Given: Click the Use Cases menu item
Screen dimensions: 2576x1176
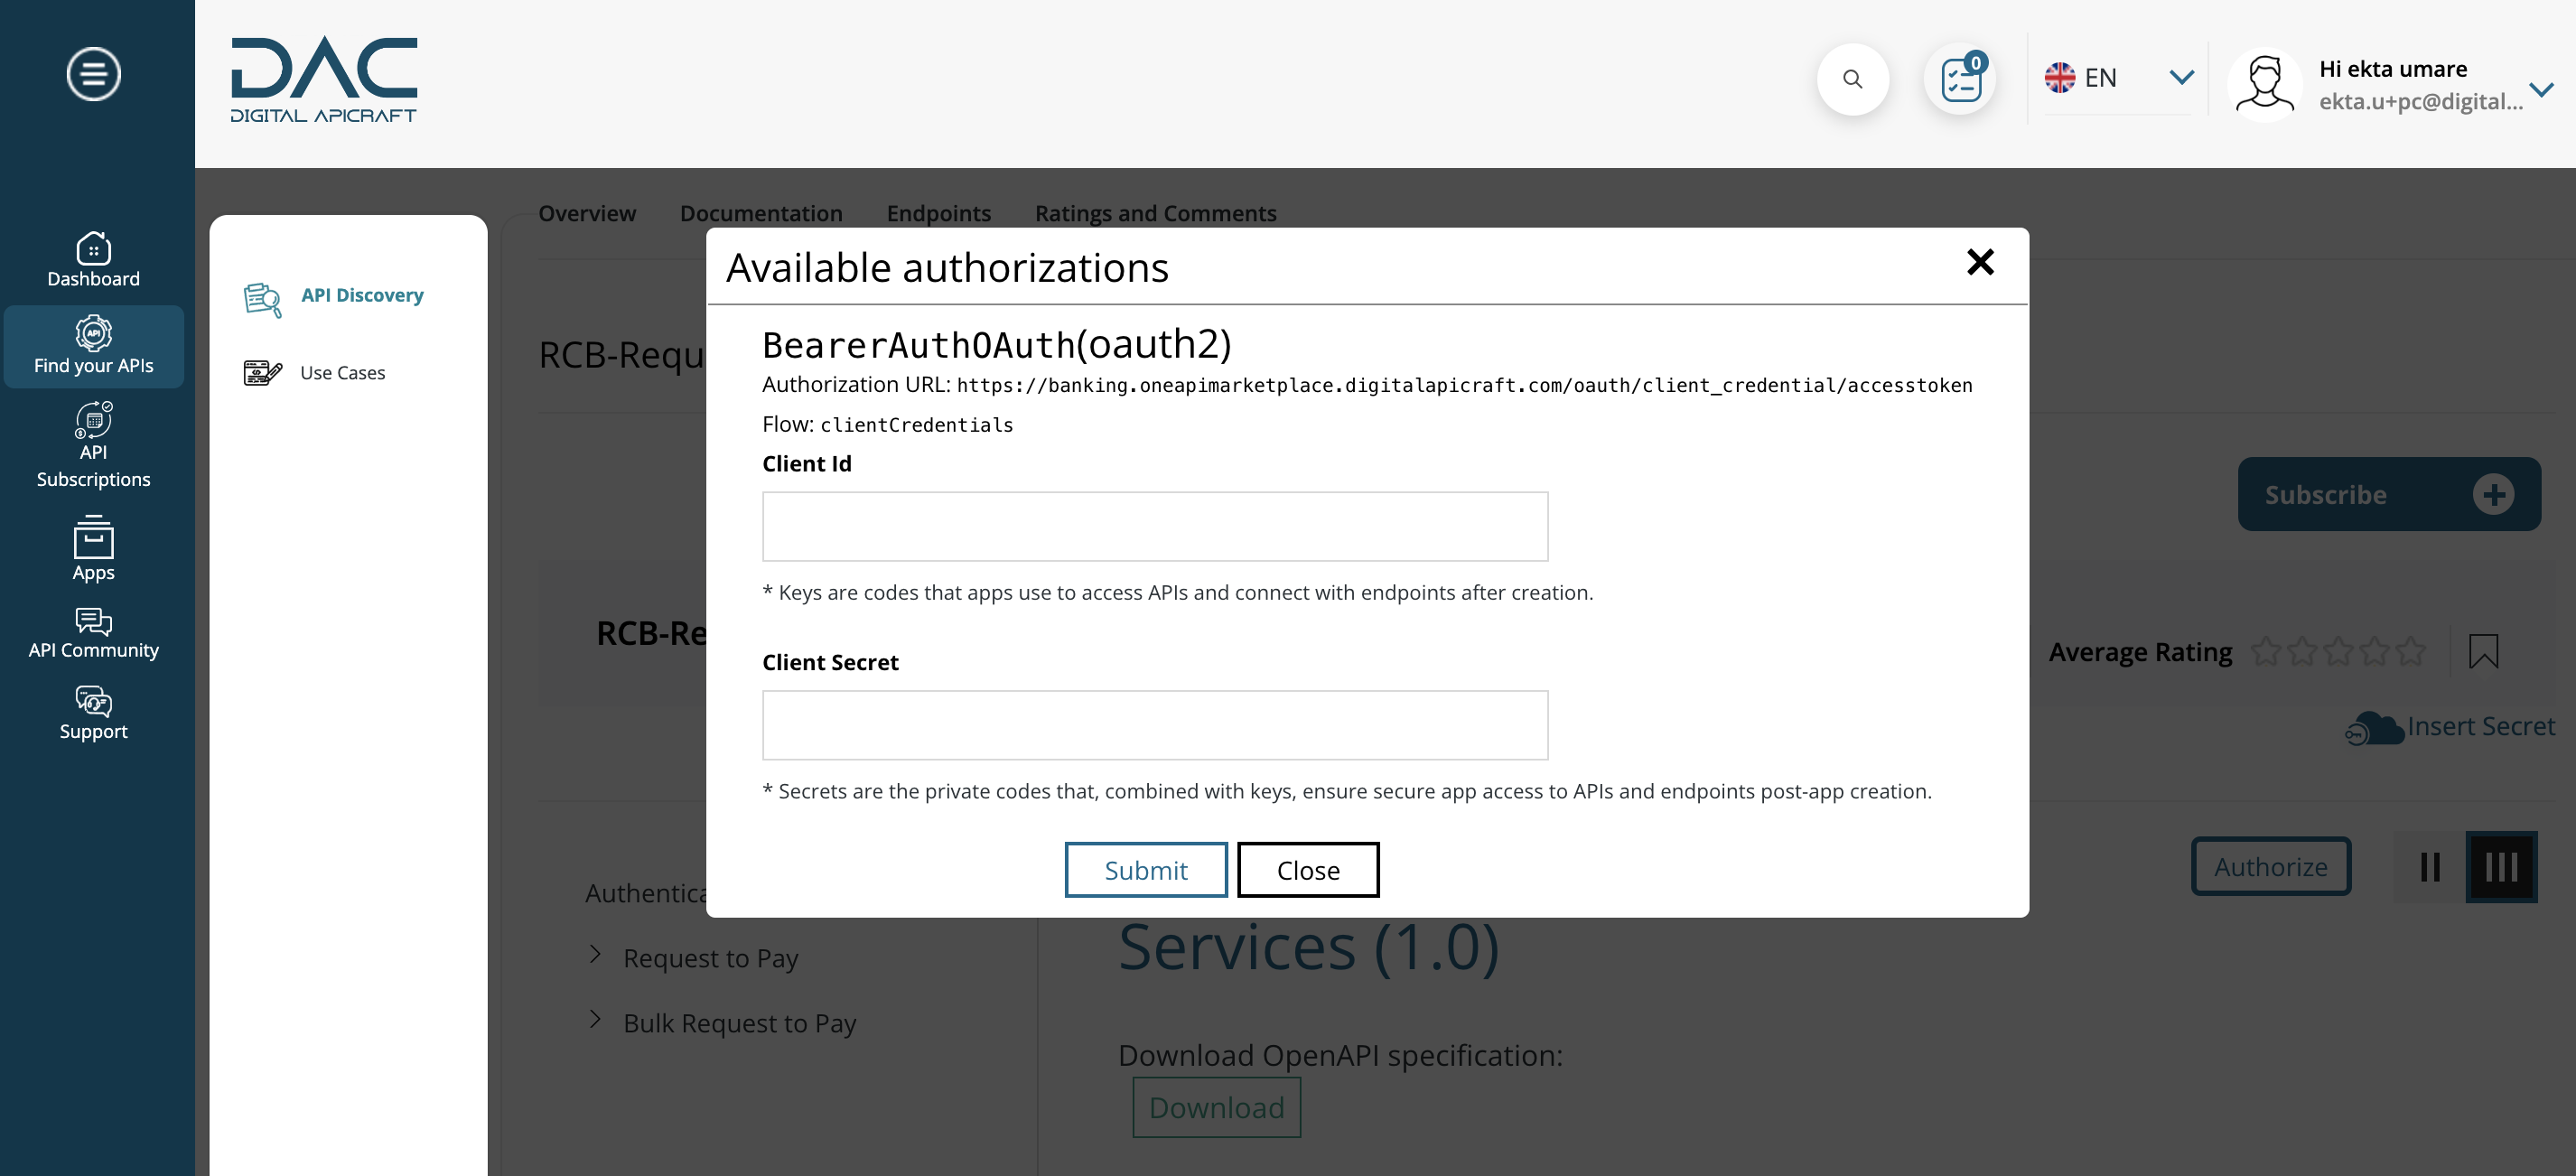Looking at the screenshot, I should coord(341,371).
